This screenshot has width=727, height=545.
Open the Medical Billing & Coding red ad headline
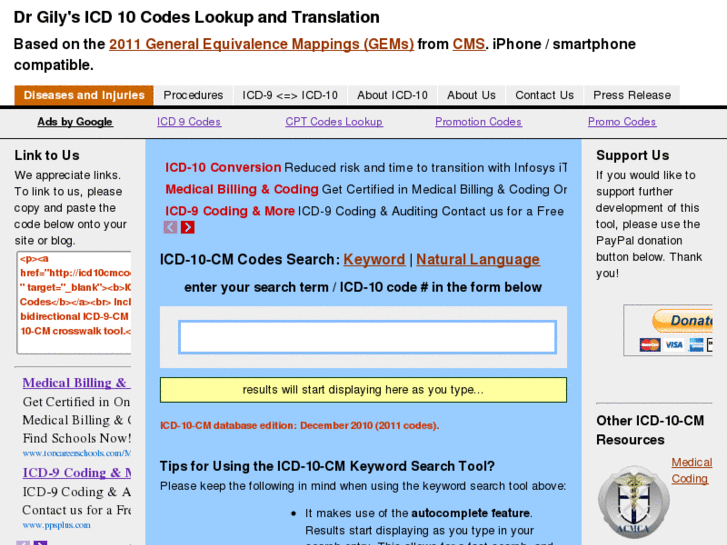242,189
